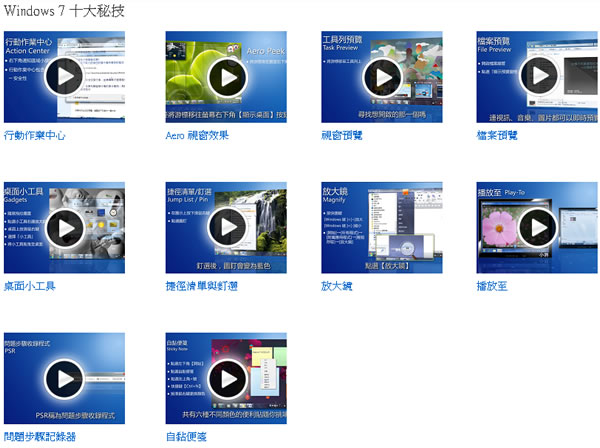This screenshot has height=448, width=600.
Task: Play the Action Center video
Action: tap(65, 77)
